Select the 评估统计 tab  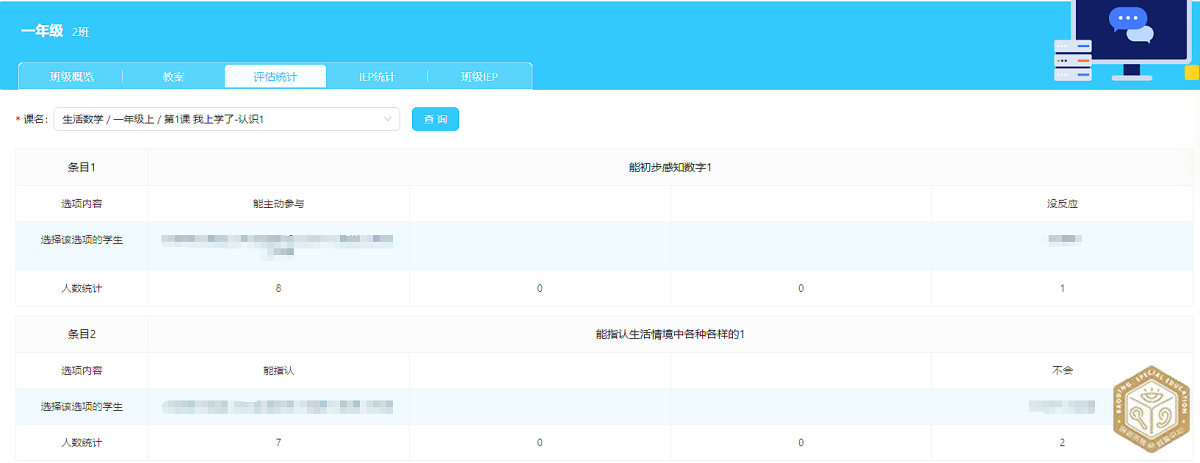[275, 77]
